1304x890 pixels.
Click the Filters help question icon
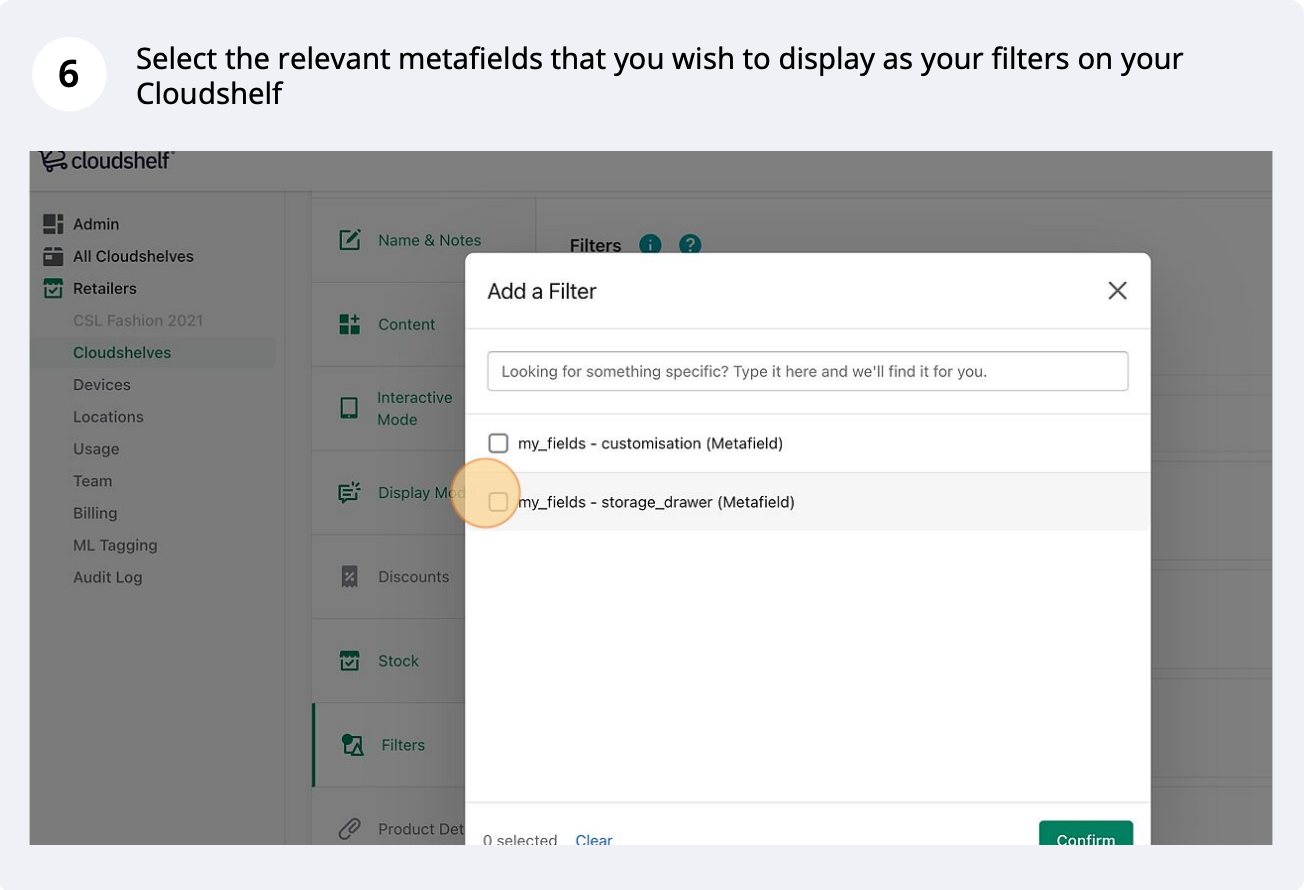[690, 245]
